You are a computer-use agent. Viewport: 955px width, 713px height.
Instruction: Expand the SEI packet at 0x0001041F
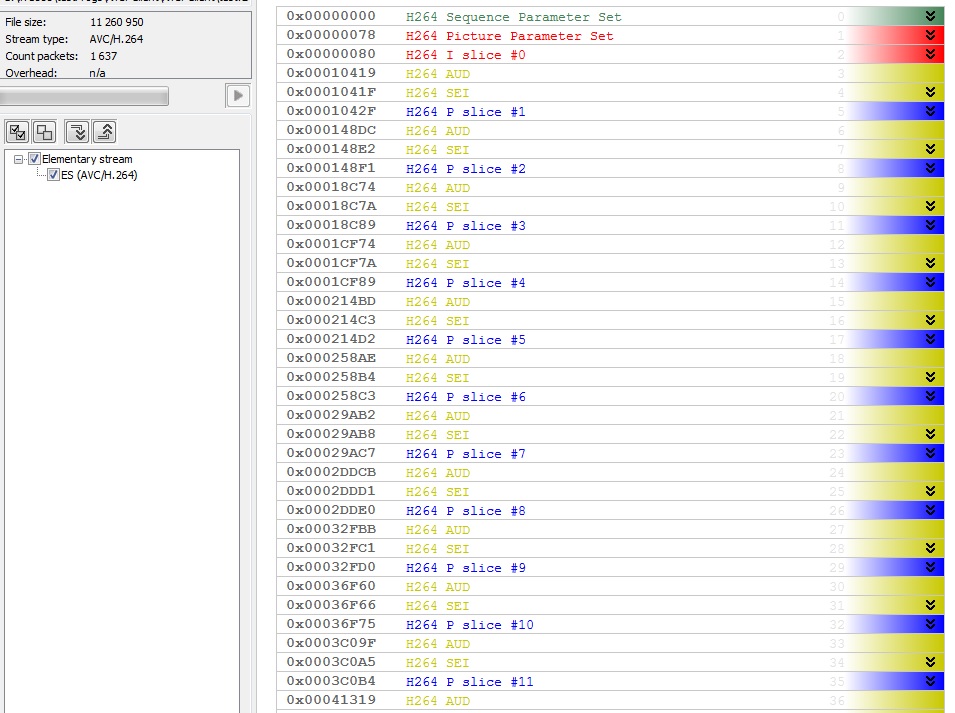[930, 93]
